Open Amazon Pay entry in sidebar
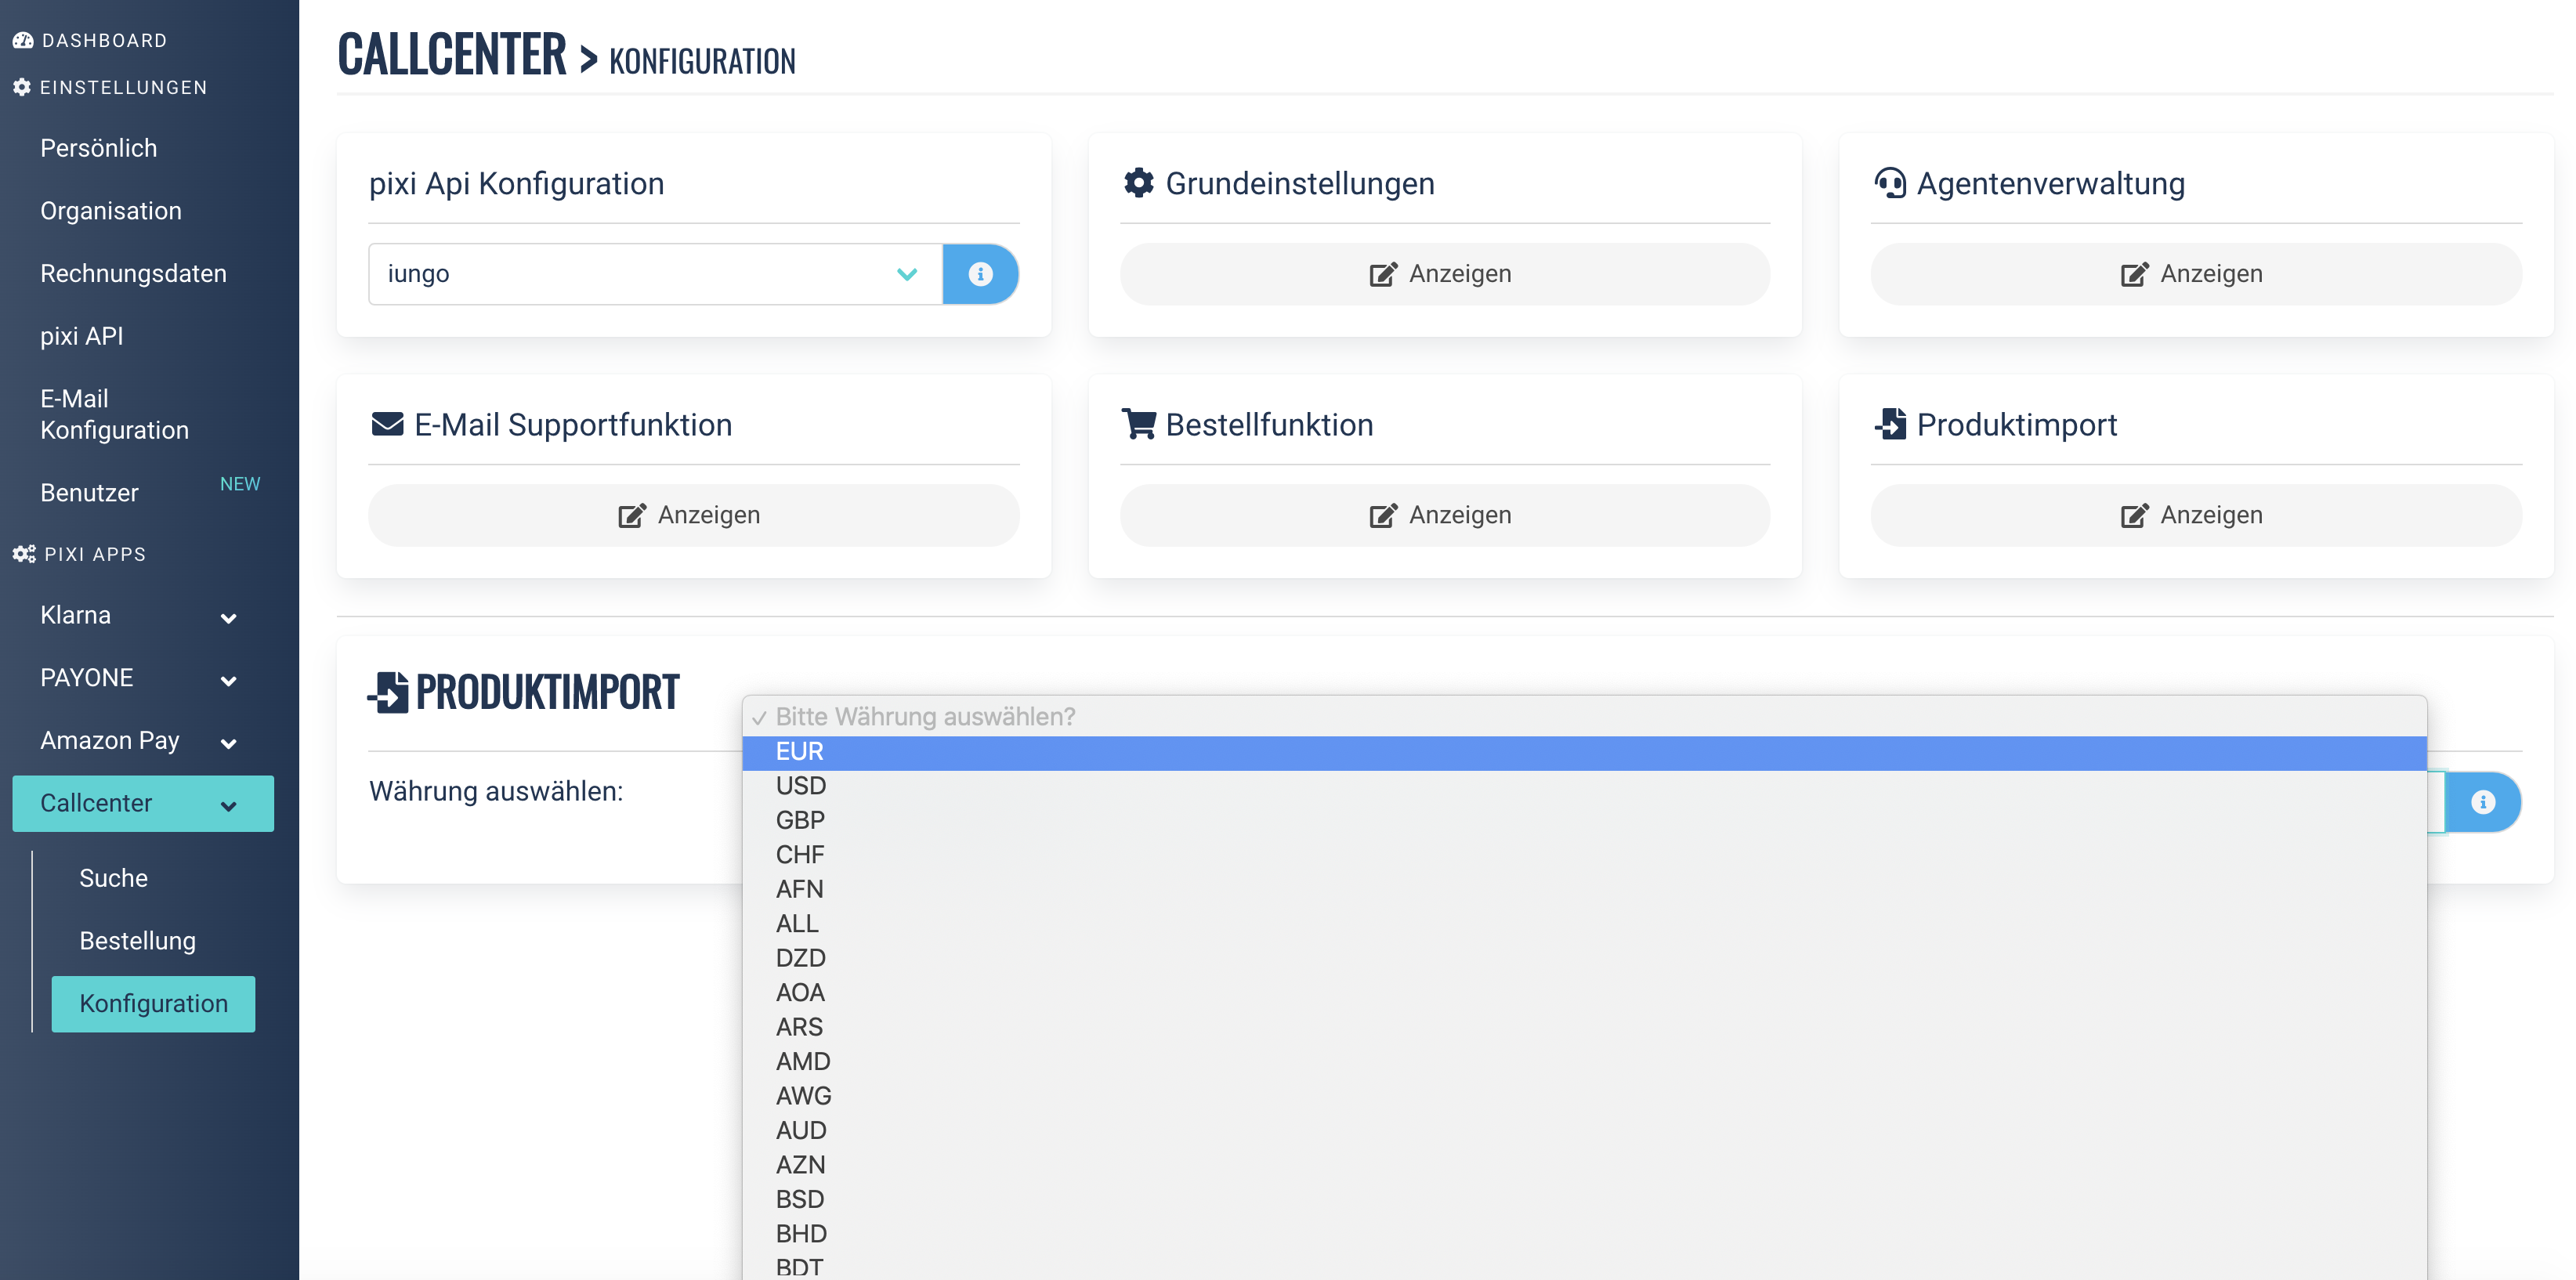 (110, 741)
